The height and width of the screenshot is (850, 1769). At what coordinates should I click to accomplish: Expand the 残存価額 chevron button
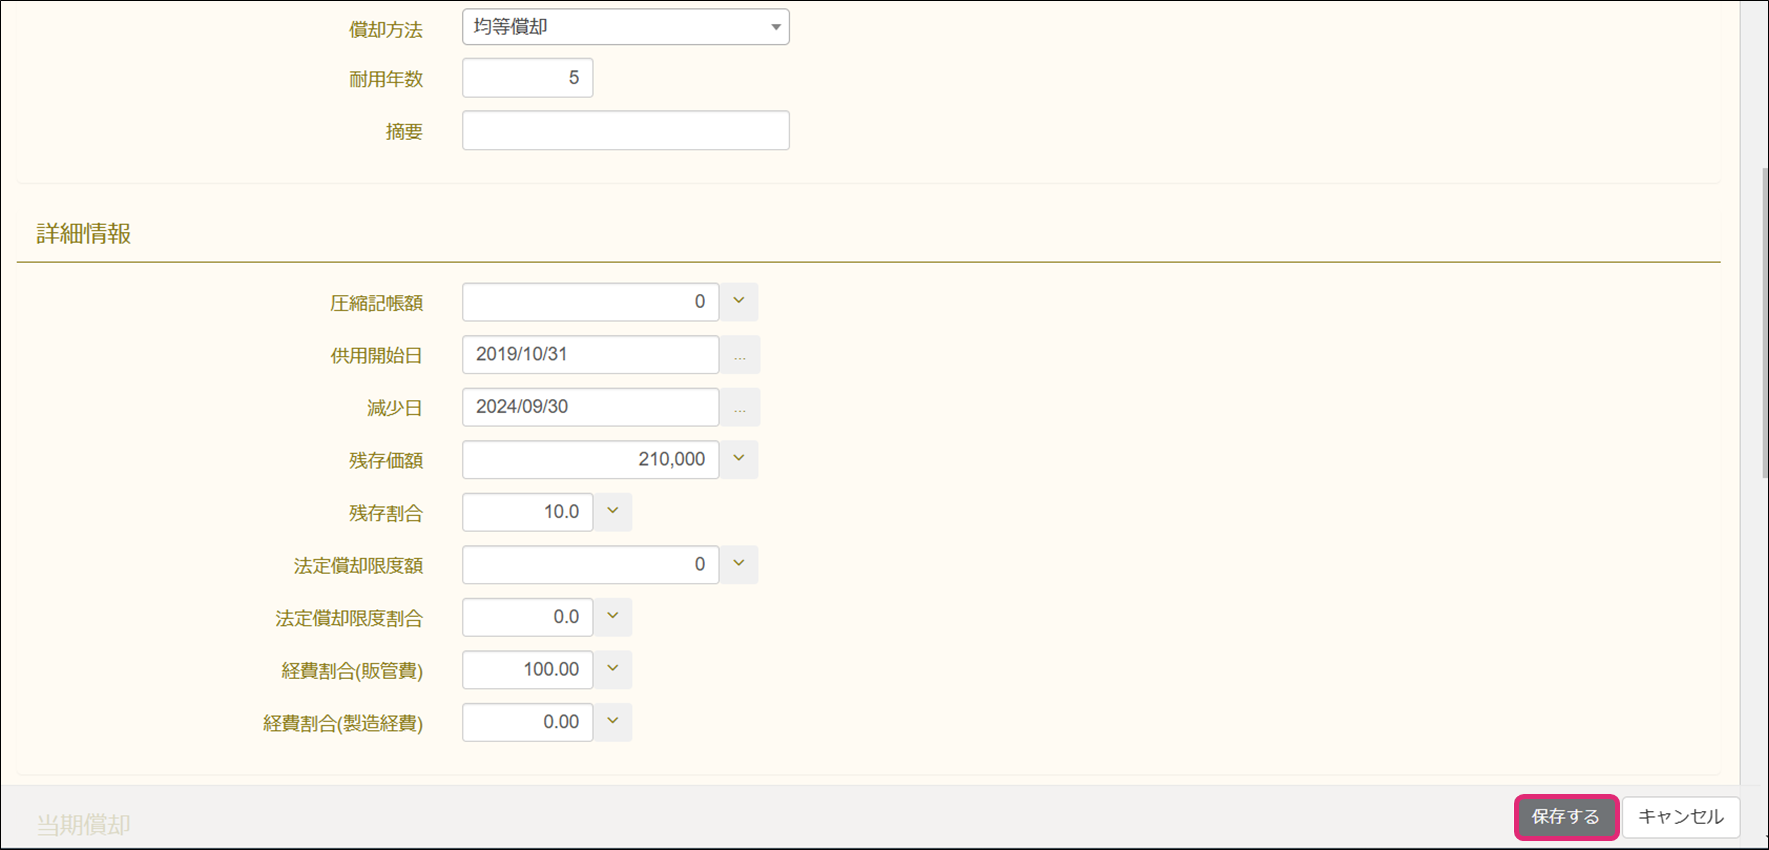point(739,459)
